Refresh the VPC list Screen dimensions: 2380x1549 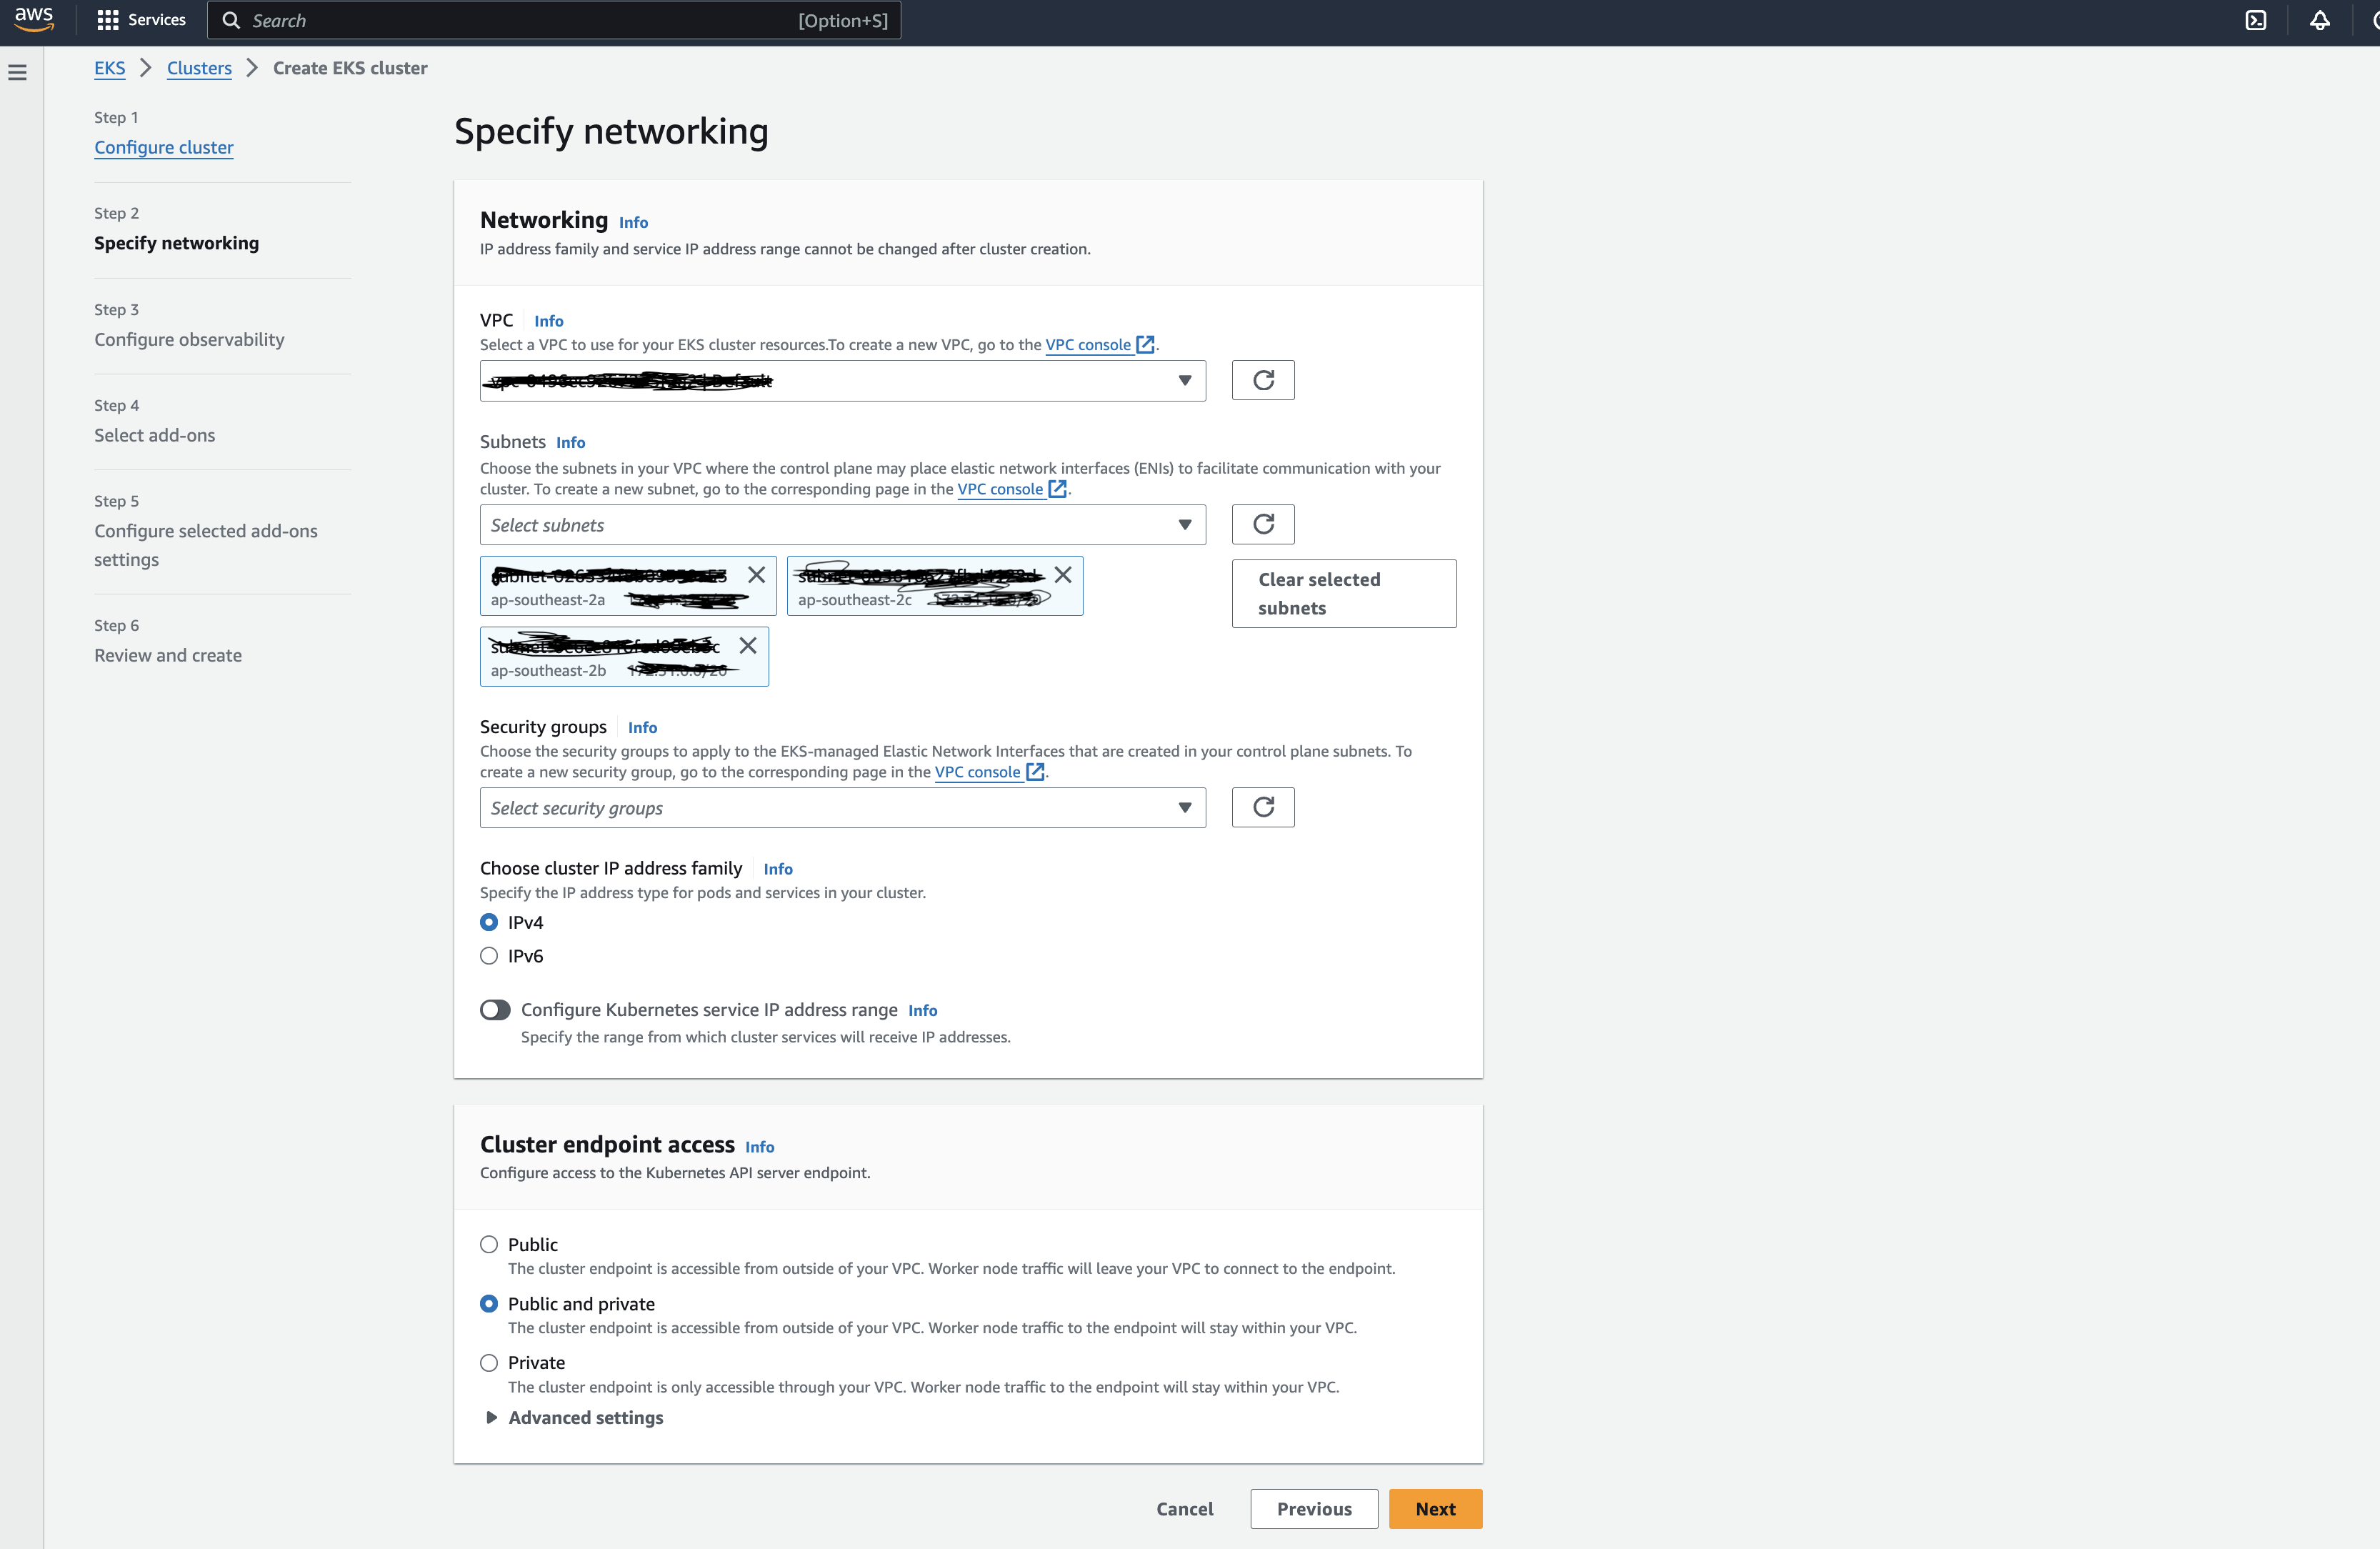tap(1263, 380)
